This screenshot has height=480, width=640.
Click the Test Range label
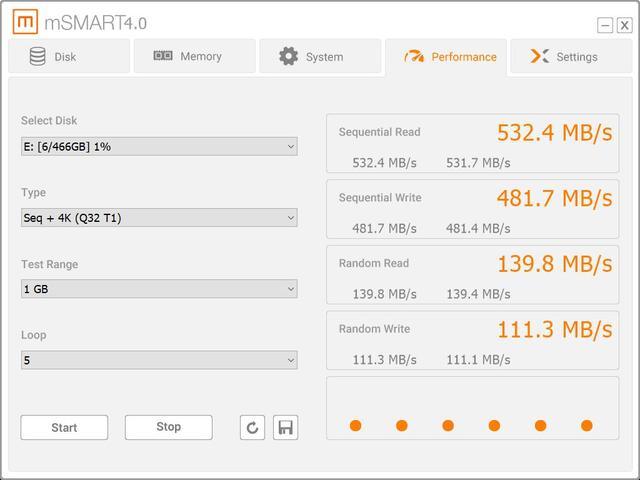49,264
